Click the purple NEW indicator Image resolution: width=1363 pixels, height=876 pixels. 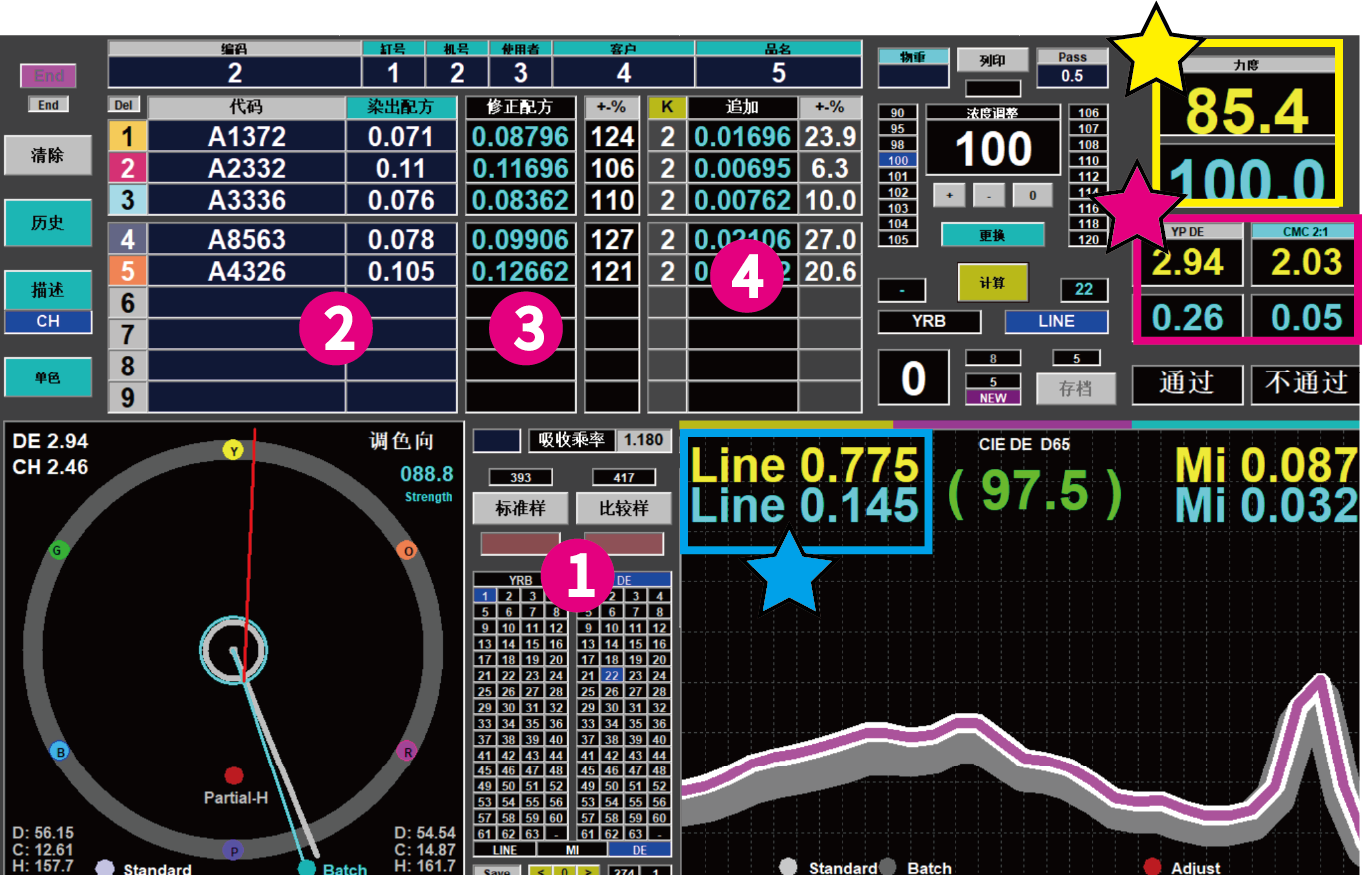click(x=992, y=397)
